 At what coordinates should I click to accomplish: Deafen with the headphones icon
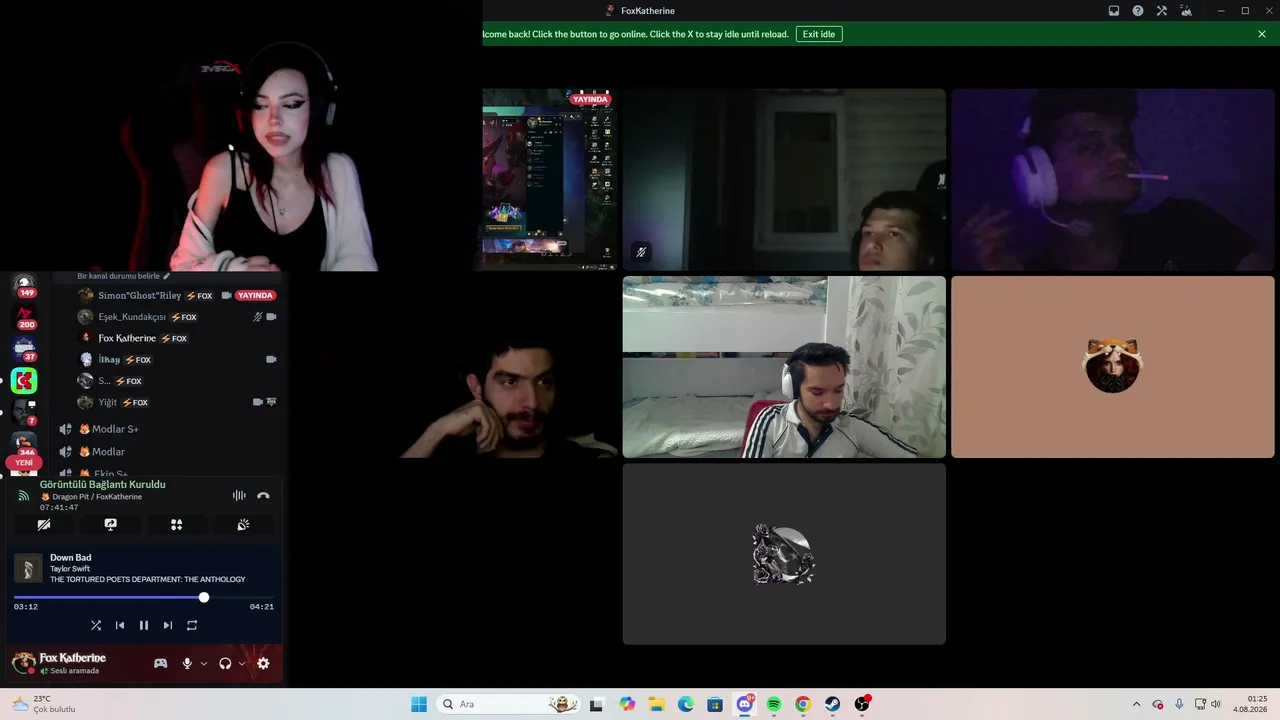click(225, 663)
